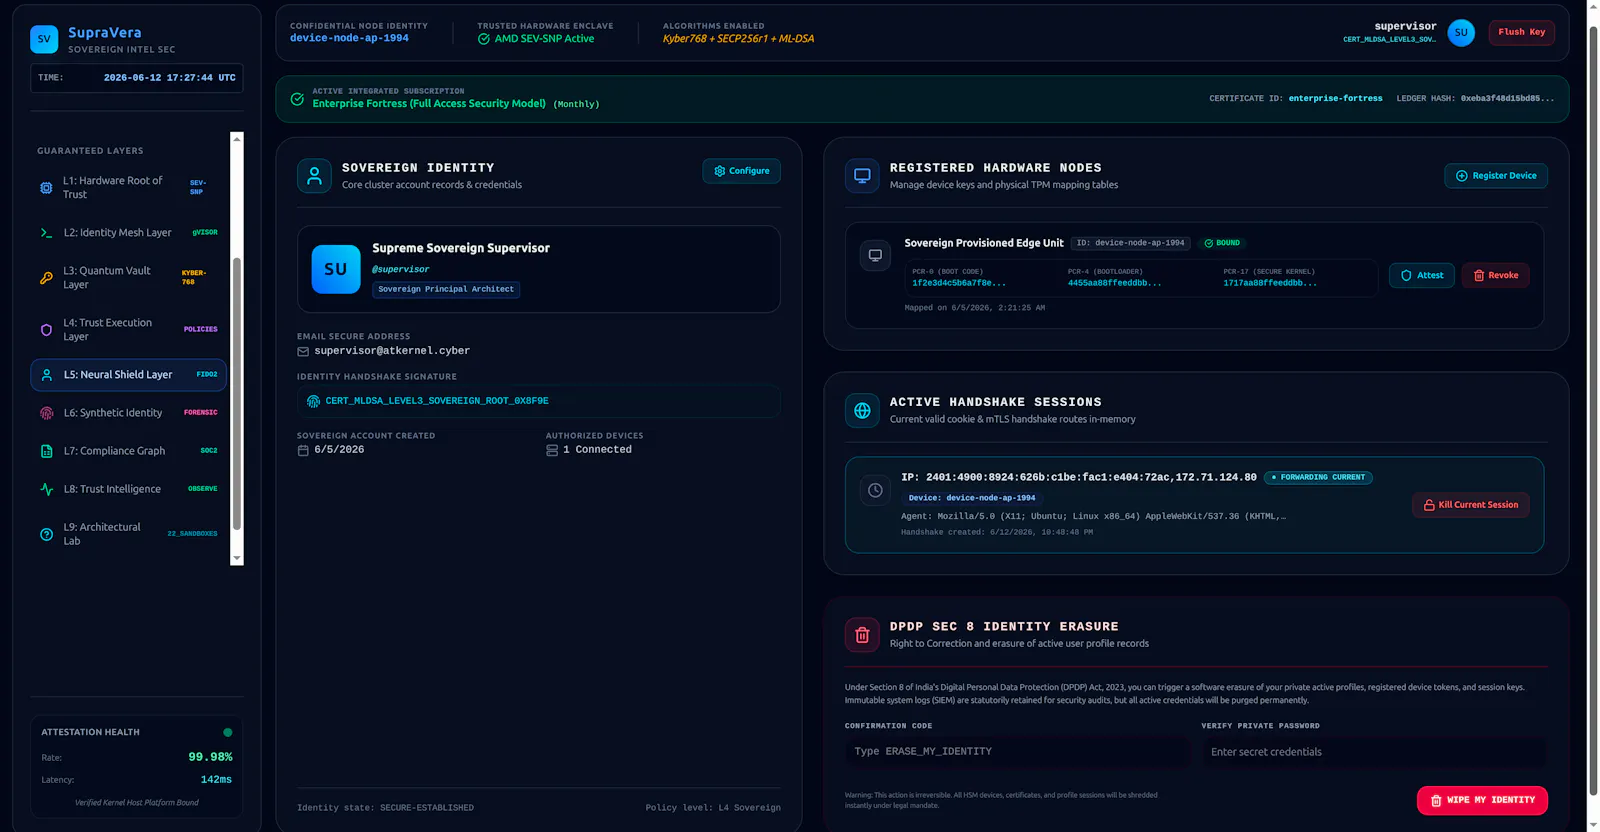Click the SU avatar in top header
This screenshot has width=1600, height=832.
(1461, 32)
